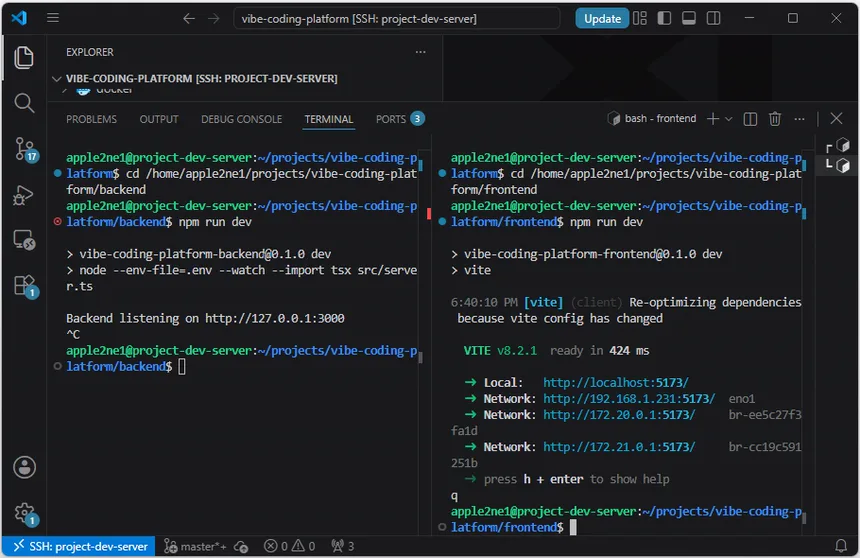Image resolution: width=860 pixels, height=558 pixels.
Task: Go forward using the right arrow
Action: 213,19
